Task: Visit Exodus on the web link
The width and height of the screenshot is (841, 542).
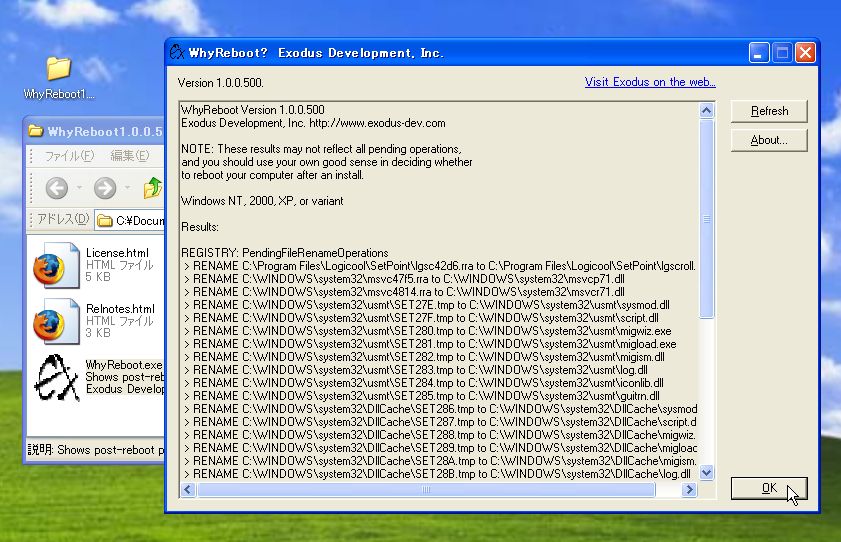Action: click(x=650, y=82)
